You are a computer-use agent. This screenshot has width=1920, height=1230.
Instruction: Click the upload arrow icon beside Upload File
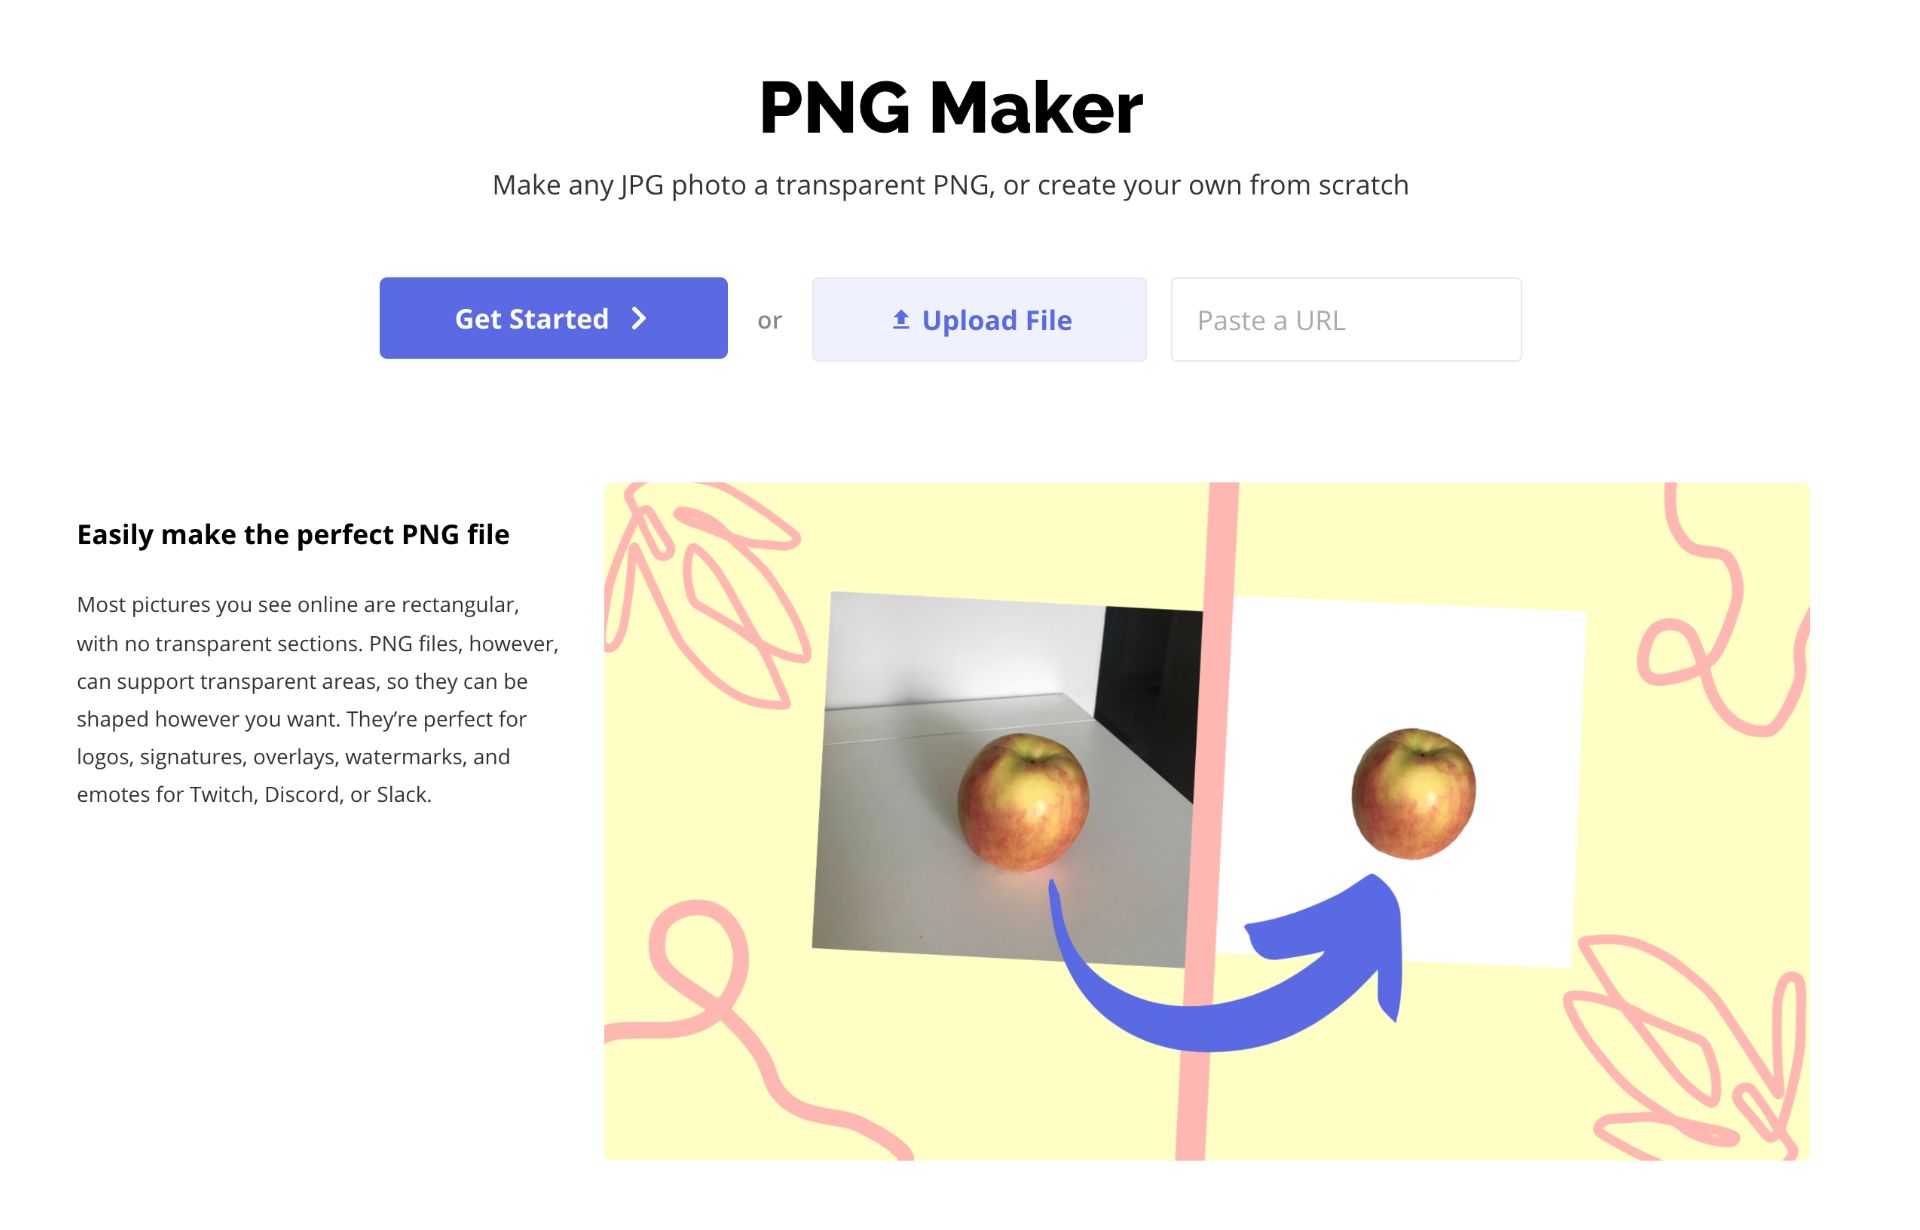coord(901,319)
